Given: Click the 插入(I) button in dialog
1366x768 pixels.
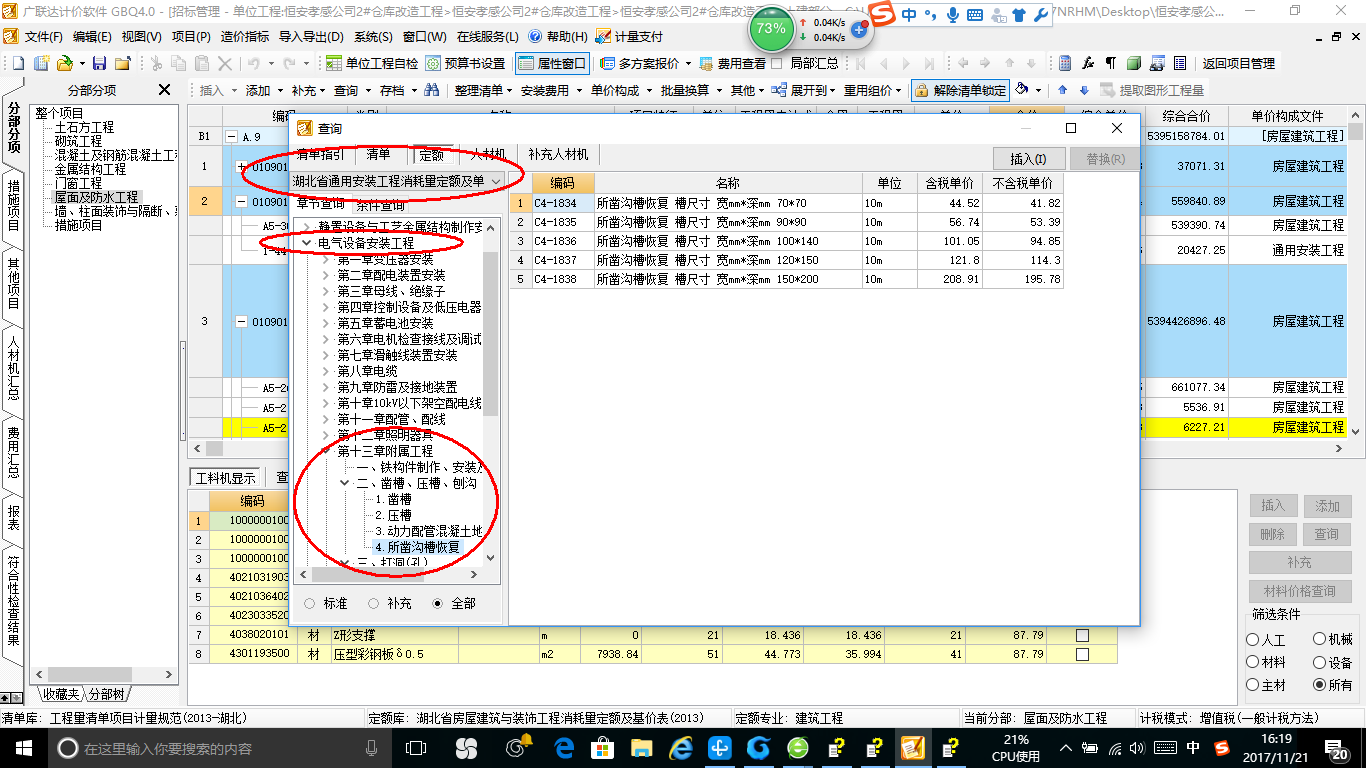Looking at the screenshot, I should 1028,159.
